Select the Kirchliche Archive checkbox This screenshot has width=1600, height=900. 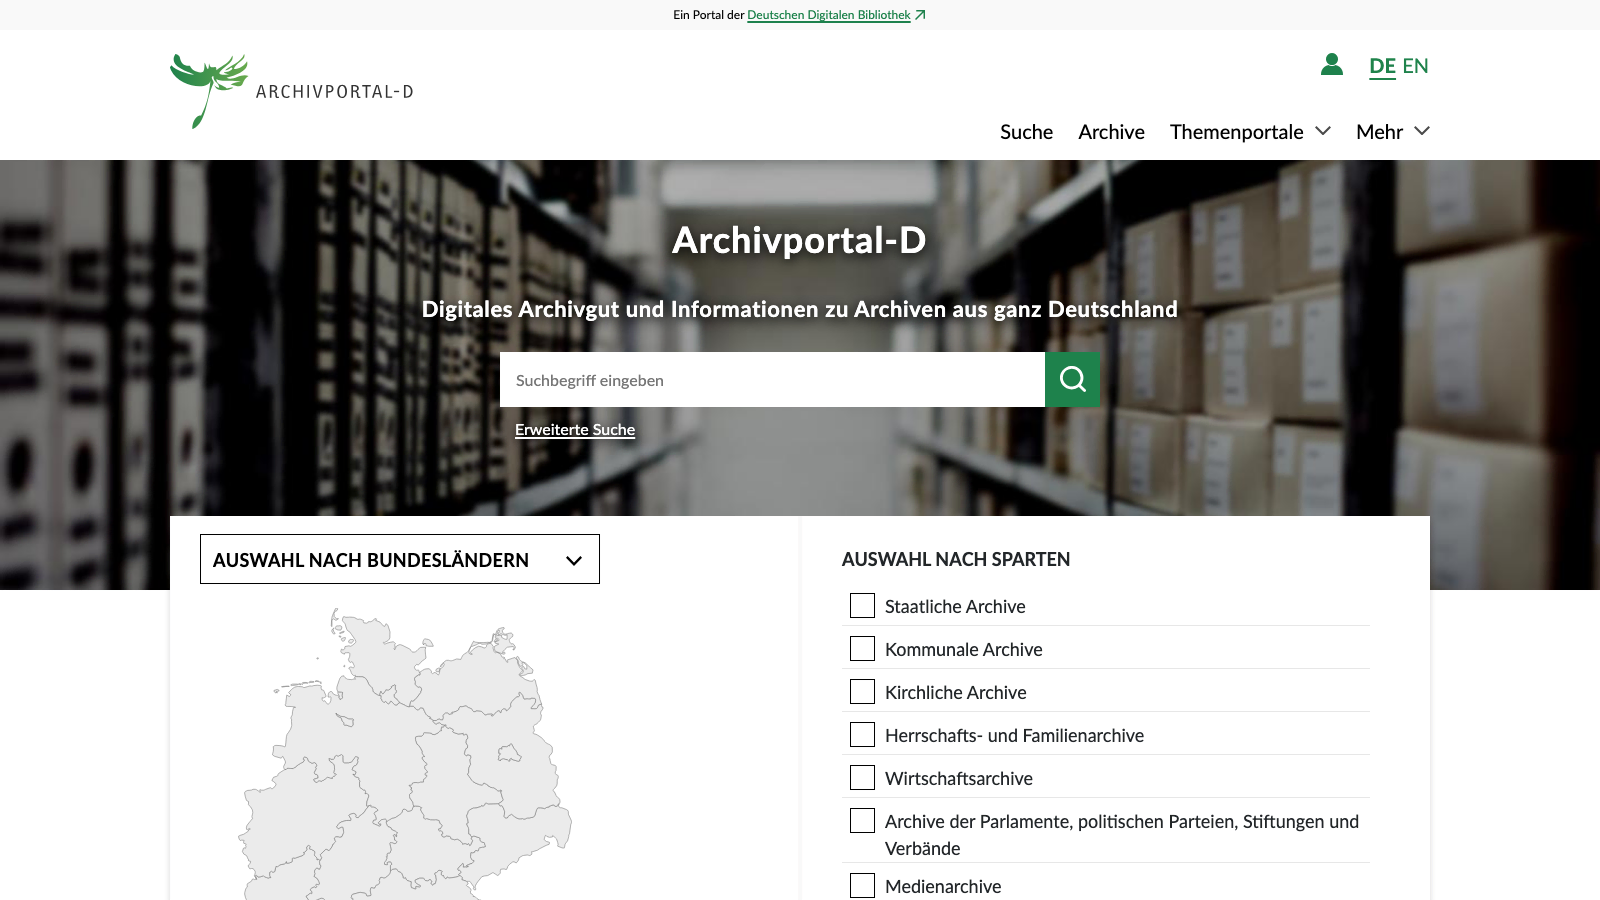tap(862, 691)
